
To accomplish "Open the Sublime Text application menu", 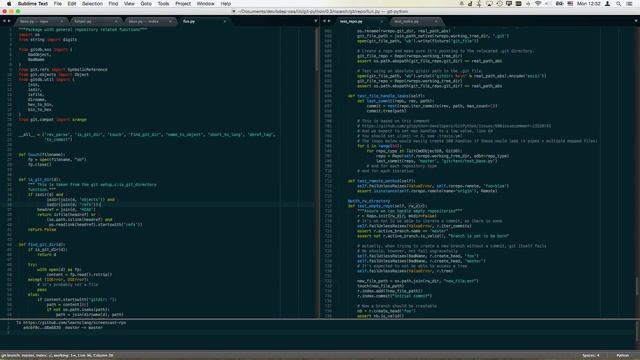I will 33,4.
